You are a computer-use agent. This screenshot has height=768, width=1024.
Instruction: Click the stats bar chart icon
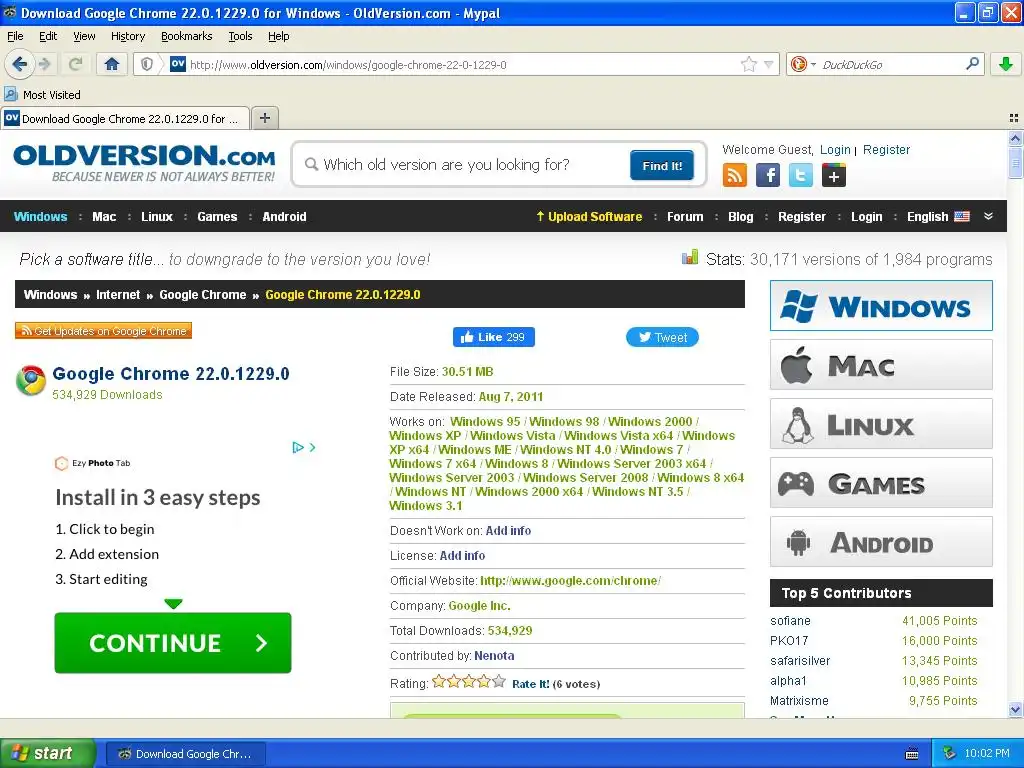pyautogui.click(x=690, y=257)
